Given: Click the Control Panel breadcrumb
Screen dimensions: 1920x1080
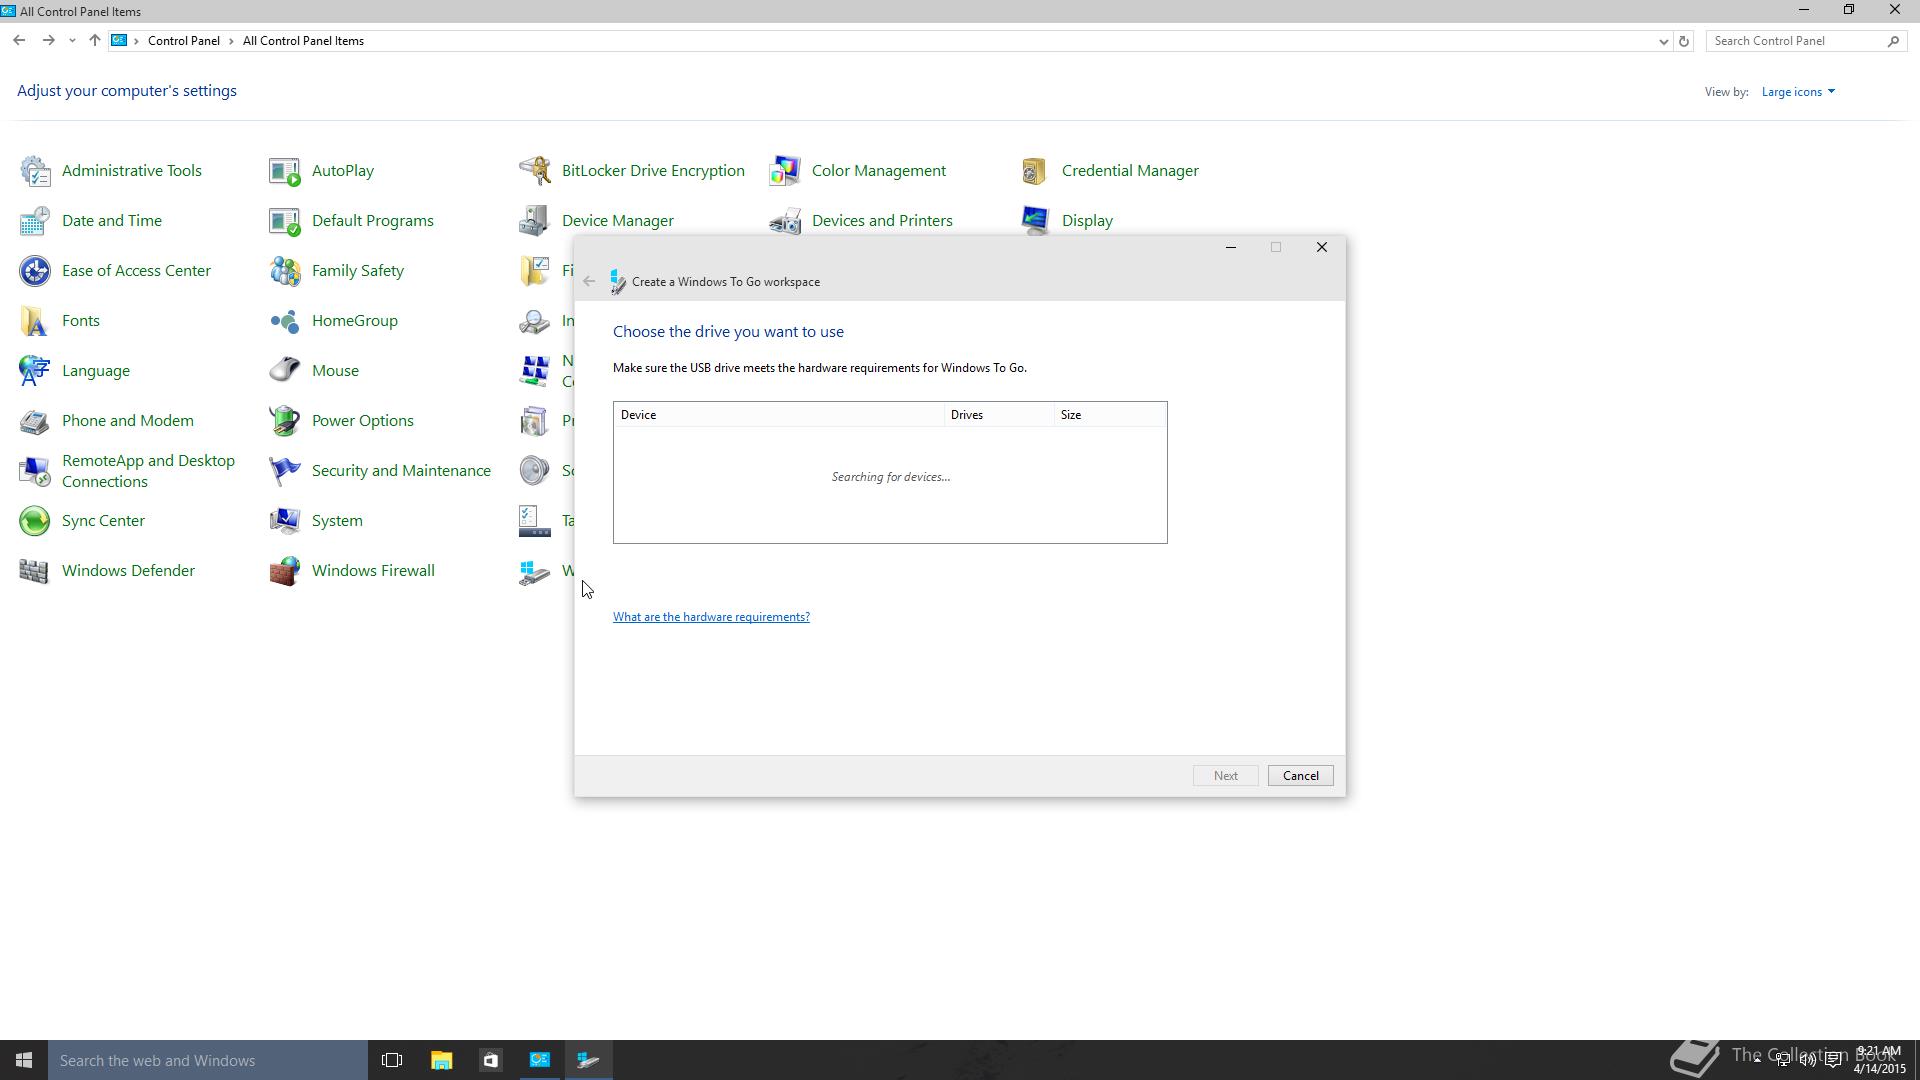Looking at the screenshot, I should pos(184,41).
